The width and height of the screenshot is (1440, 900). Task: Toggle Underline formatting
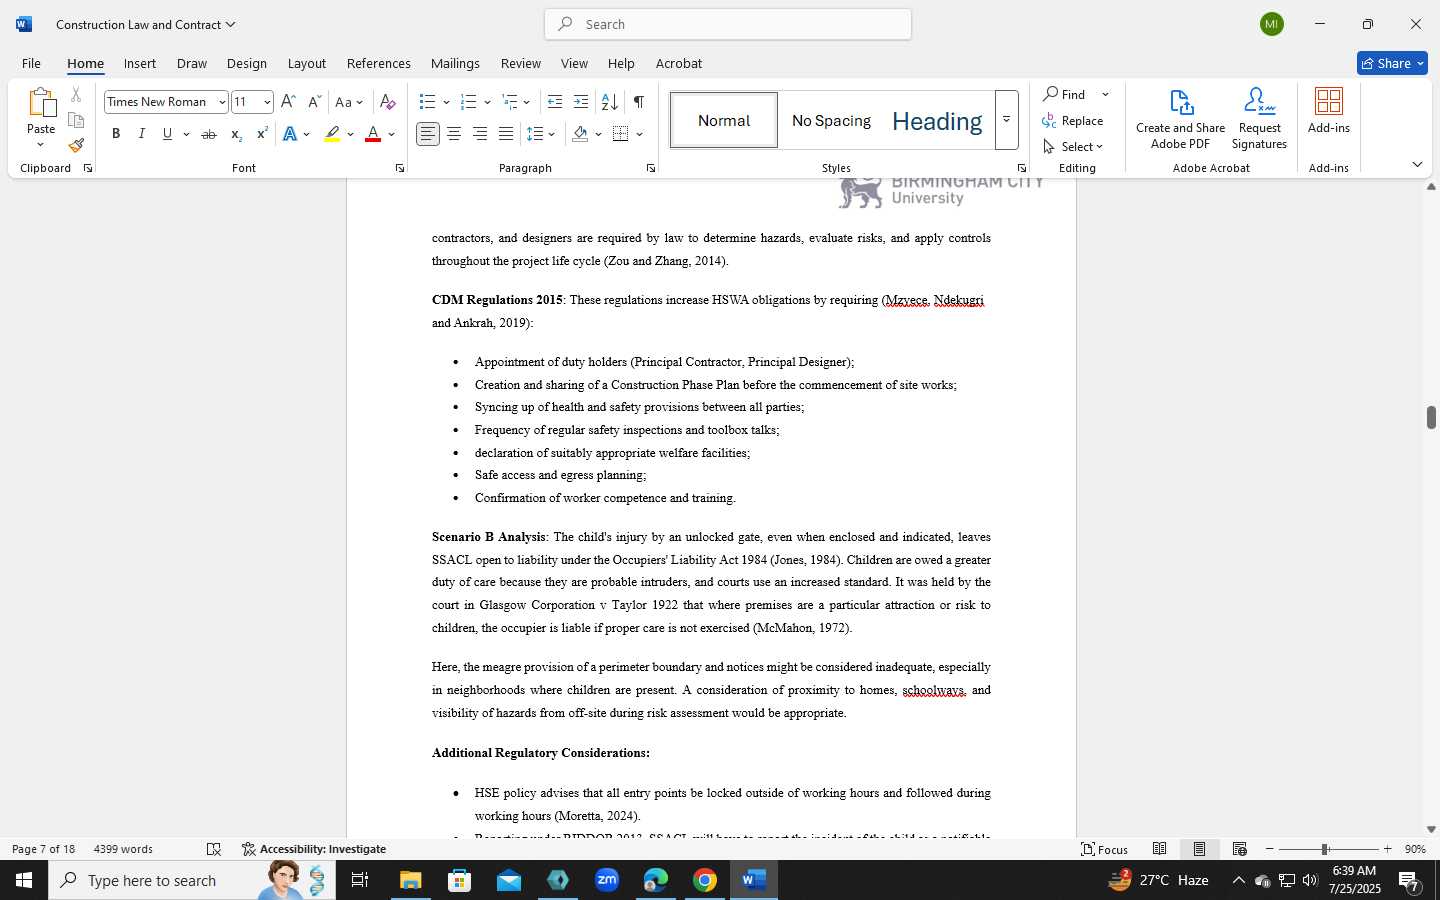[167, 134]
